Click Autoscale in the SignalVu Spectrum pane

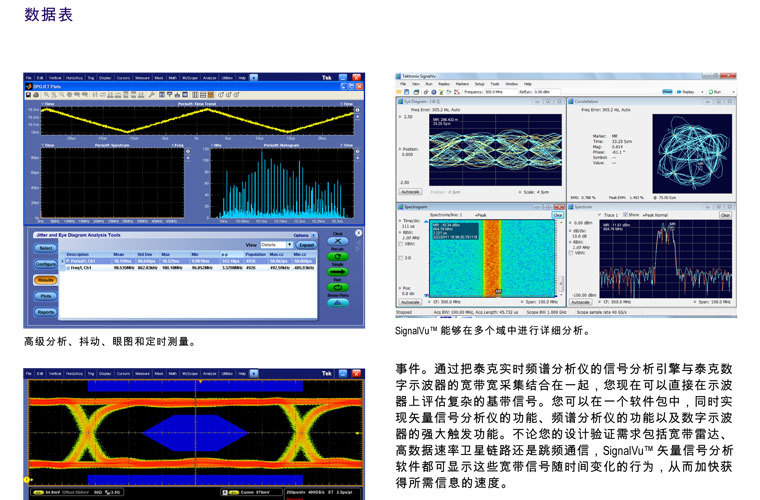[580, 302]
